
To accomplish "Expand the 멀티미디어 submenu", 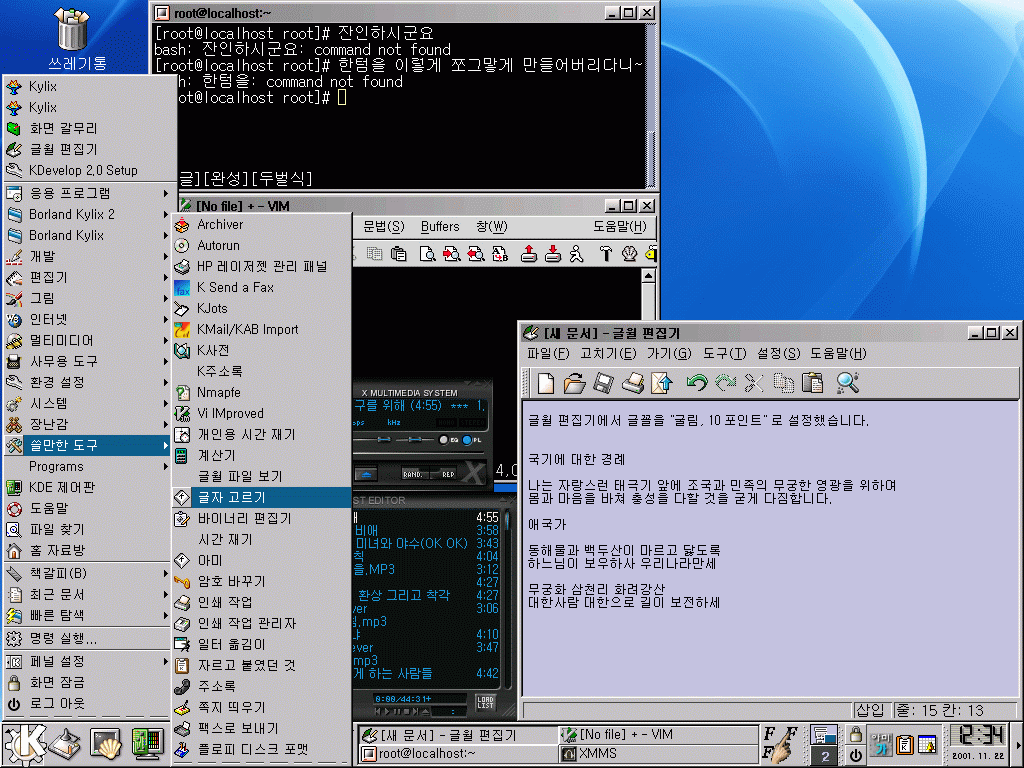I will (x=89, y=340).
